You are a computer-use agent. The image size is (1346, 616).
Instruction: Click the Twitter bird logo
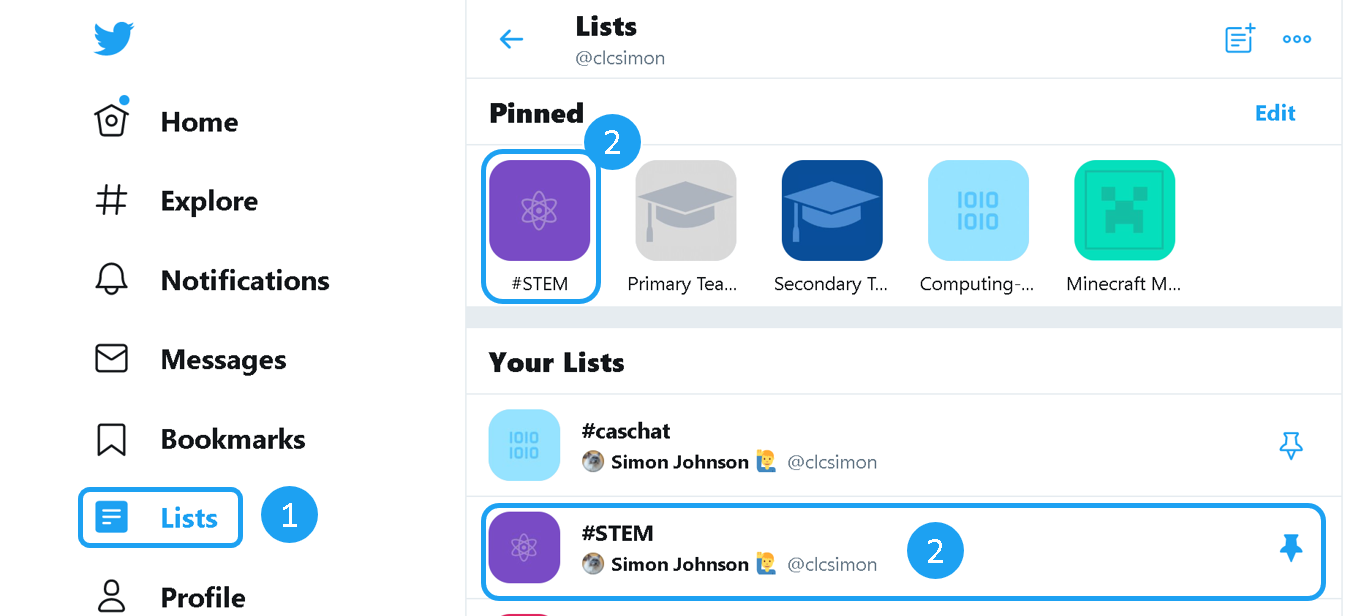pyautogui.click(x=114, y=39)
